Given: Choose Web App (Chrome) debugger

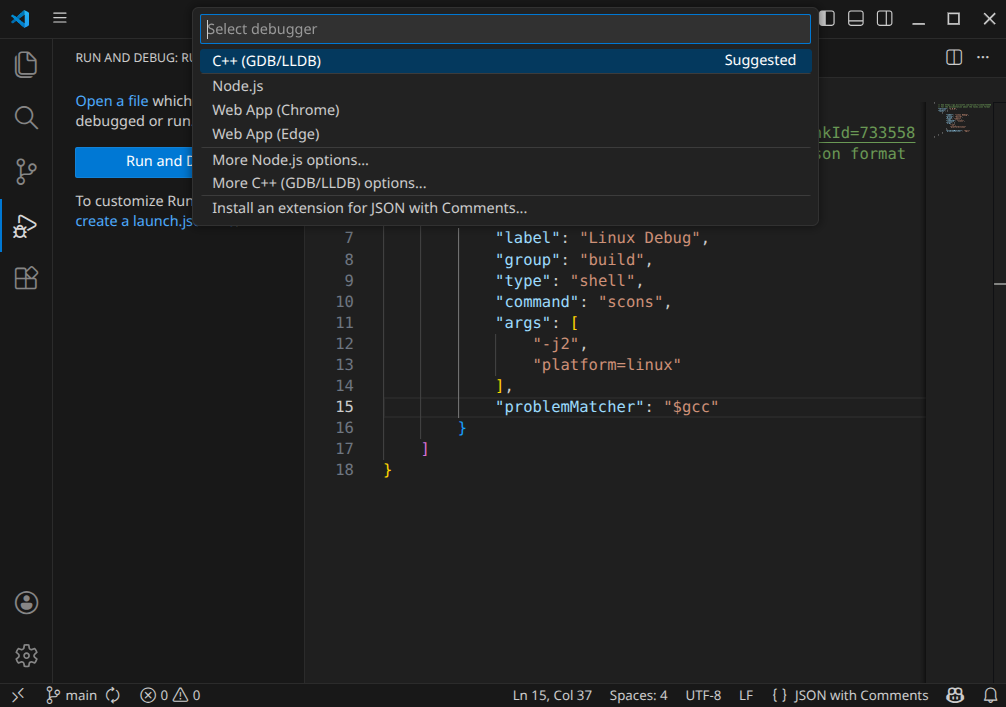Looking at the screenshot, I should [506, 110].
